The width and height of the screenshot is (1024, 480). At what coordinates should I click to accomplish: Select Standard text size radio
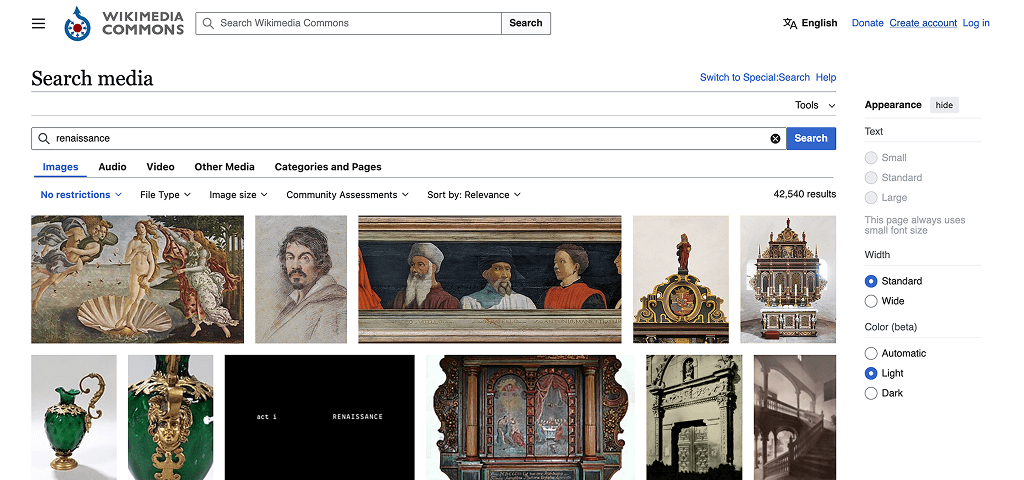(x=871, y=178)
